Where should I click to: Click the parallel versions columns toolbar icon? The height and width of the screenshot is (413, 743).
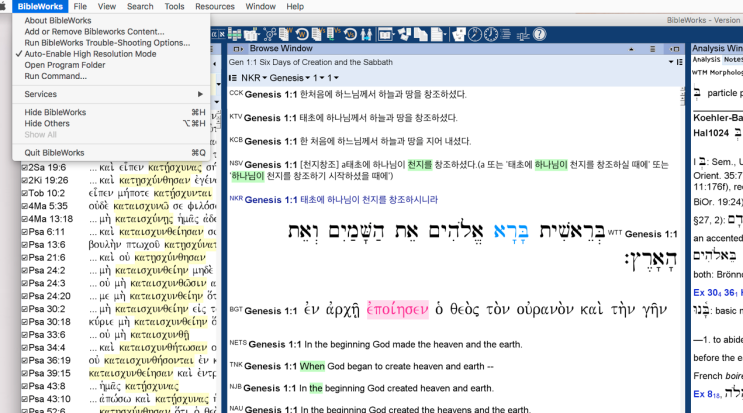point(235,34)
